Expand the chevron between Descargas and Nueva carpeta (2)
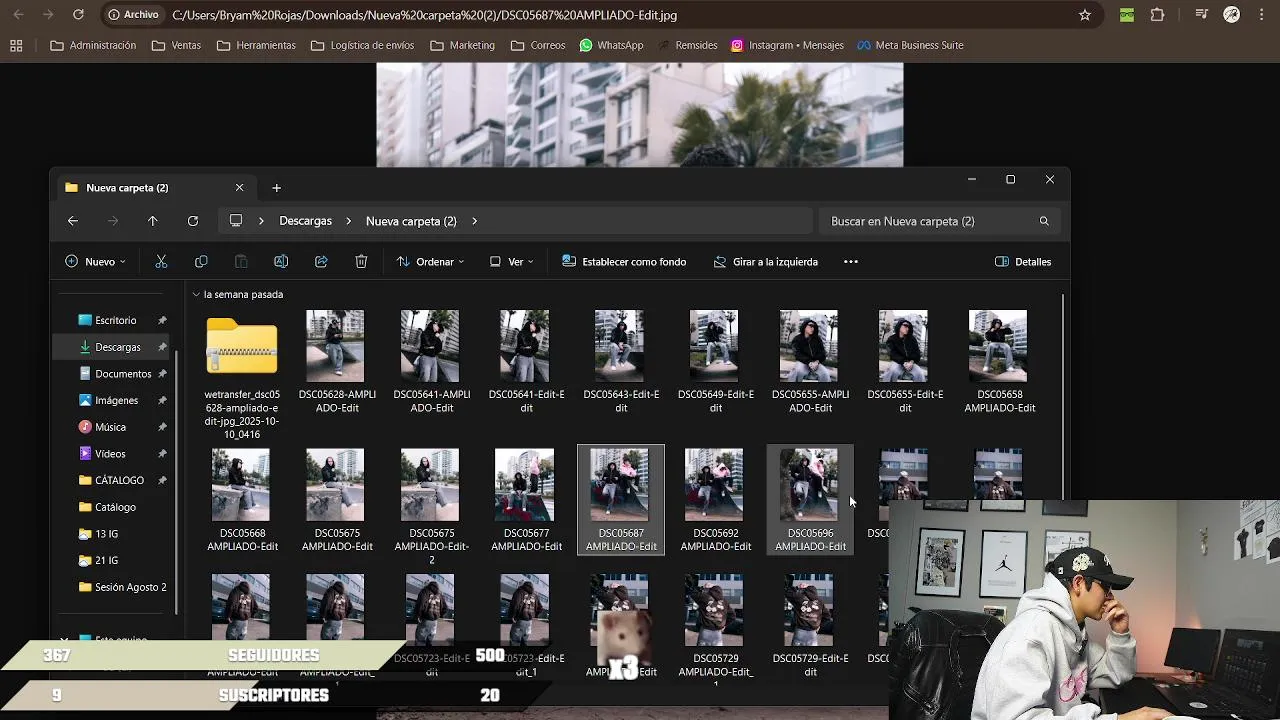1280x720 pixels. (x=349, y=221)
